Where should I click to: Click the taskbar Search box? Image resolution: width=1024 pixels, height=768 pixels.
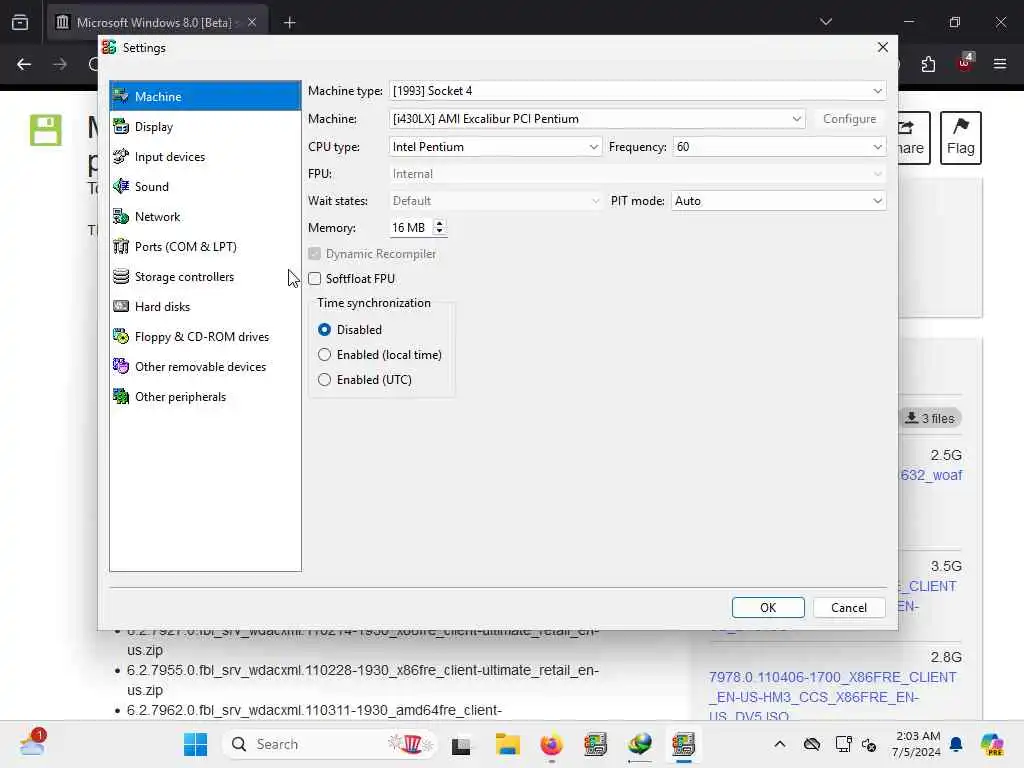tap(330, 744)
